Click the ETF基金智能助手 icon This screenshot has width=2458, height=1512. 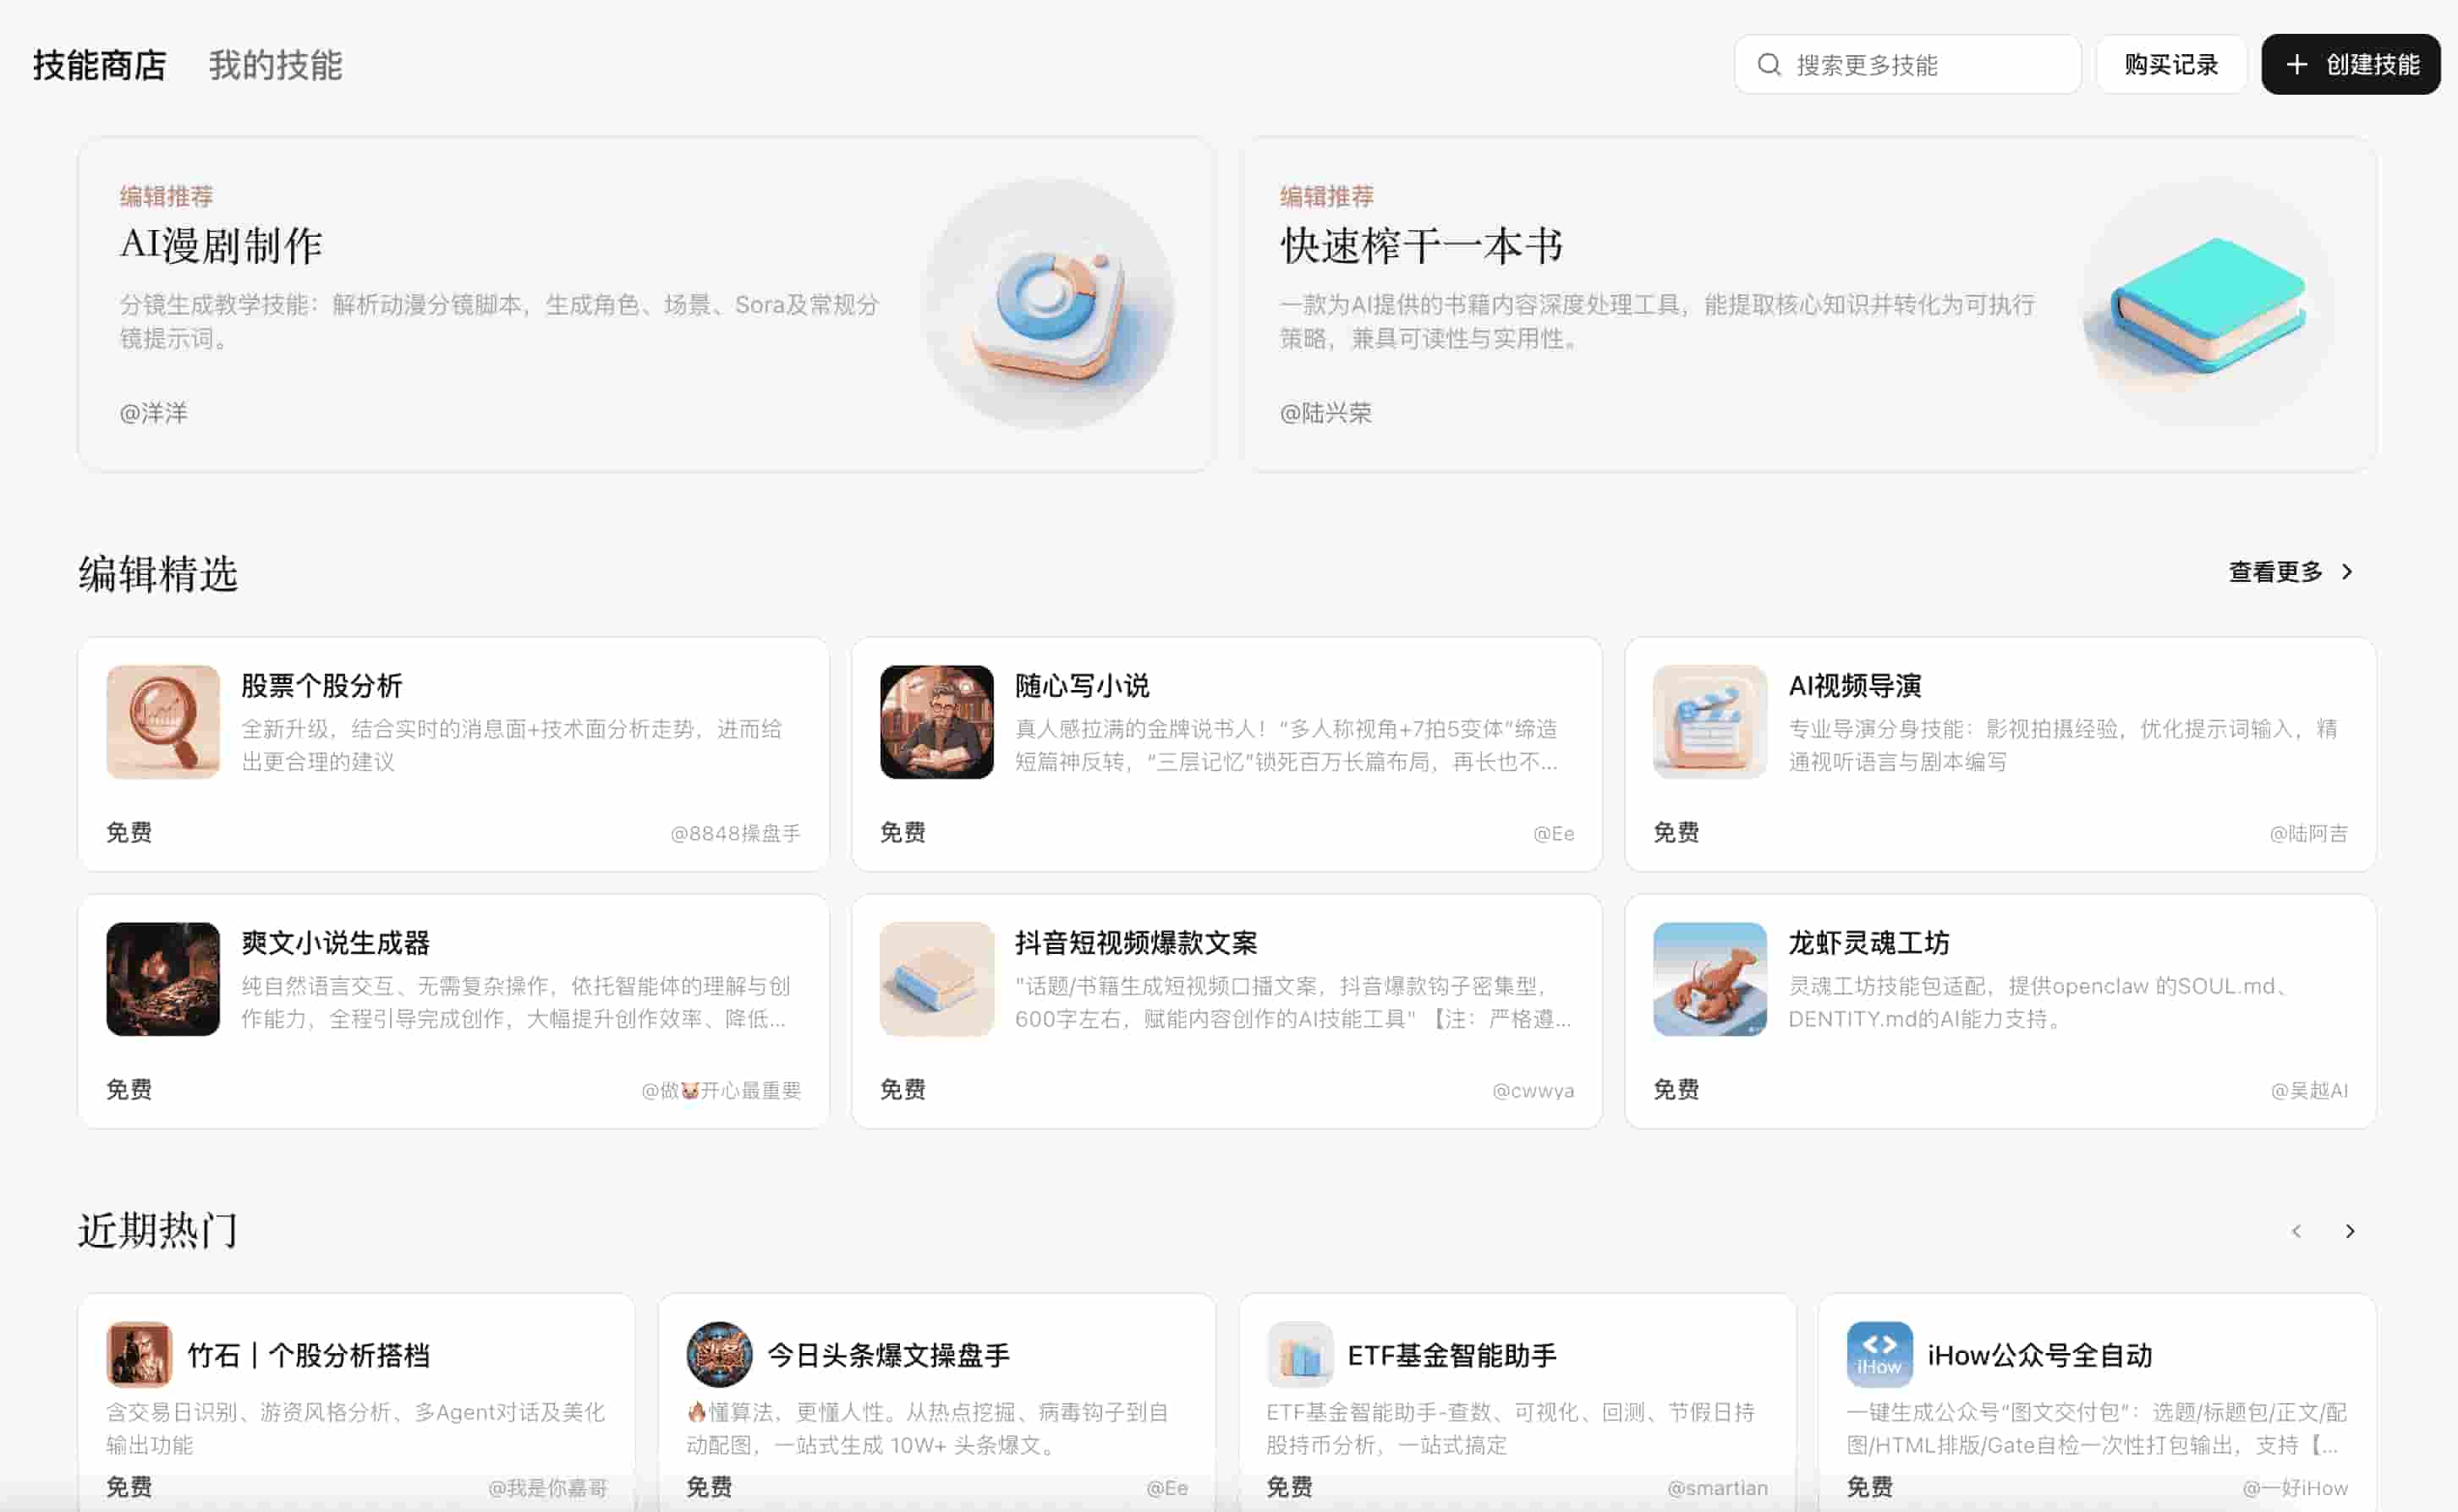(1299, 1354)
